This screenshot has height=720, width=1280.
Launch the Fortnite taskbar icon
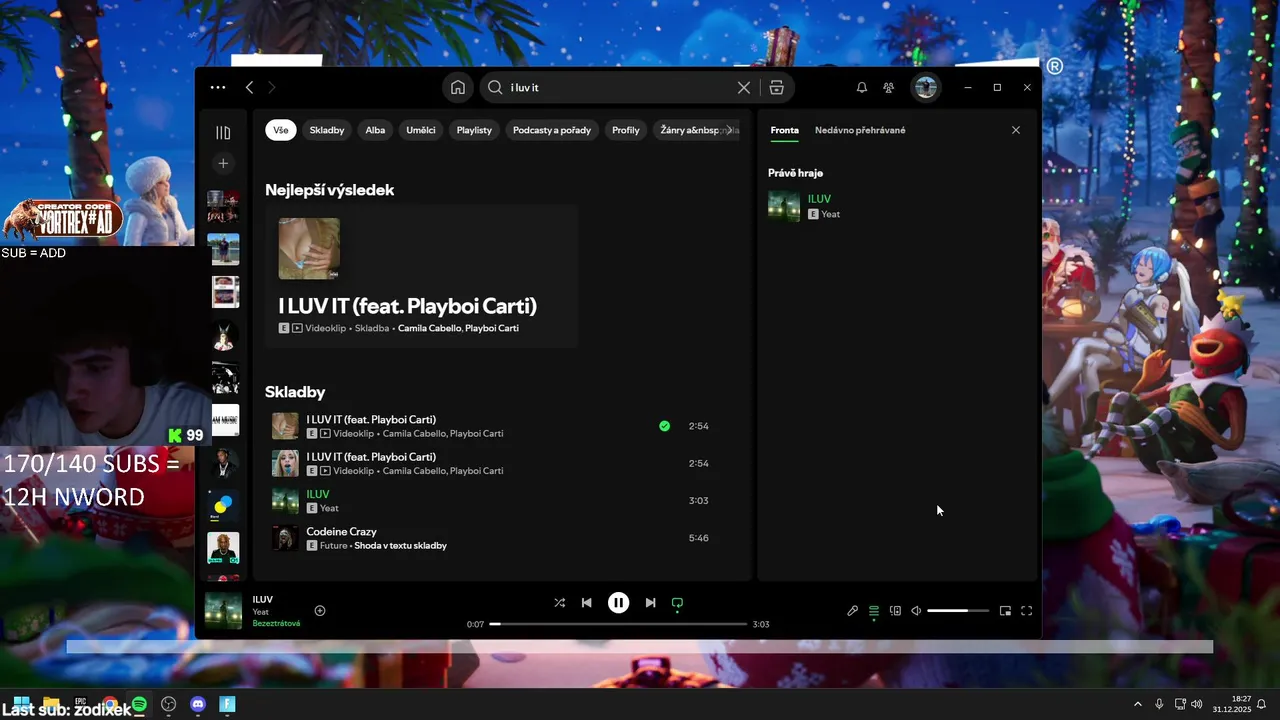[x=227, y=705]
